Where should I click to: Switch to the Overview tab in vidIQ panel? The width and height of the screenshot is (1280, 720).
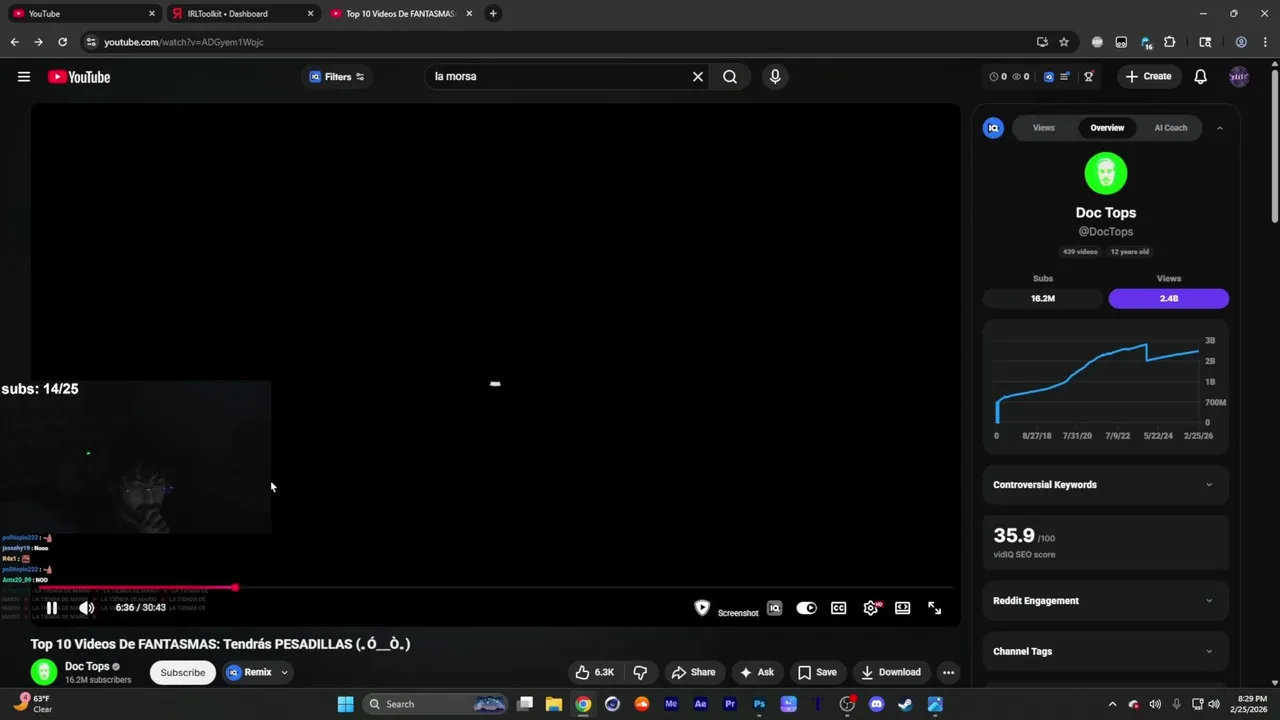(x=1107, y=128)
